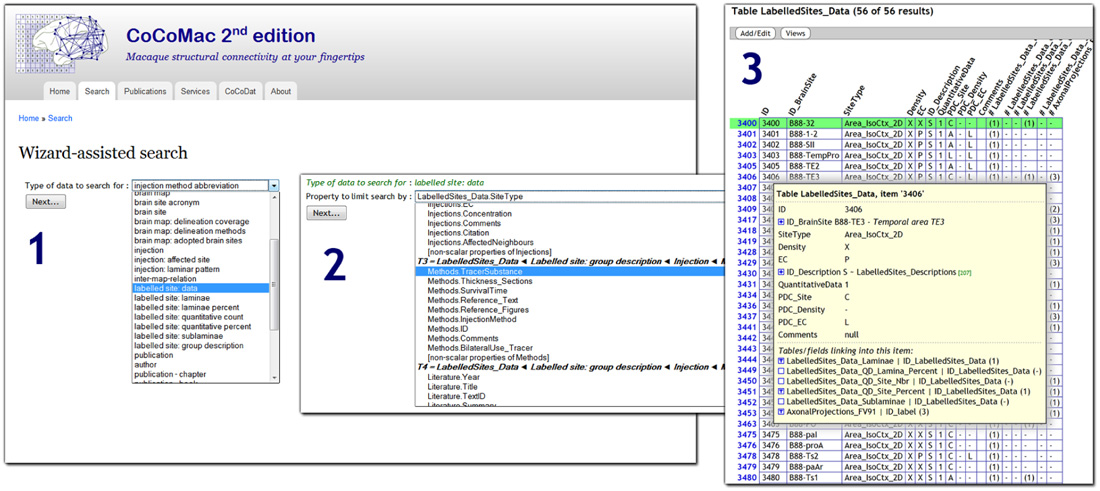Click the Views button
The width and height of the screenshot is (1100, 491).
click(x=796, y=33)
